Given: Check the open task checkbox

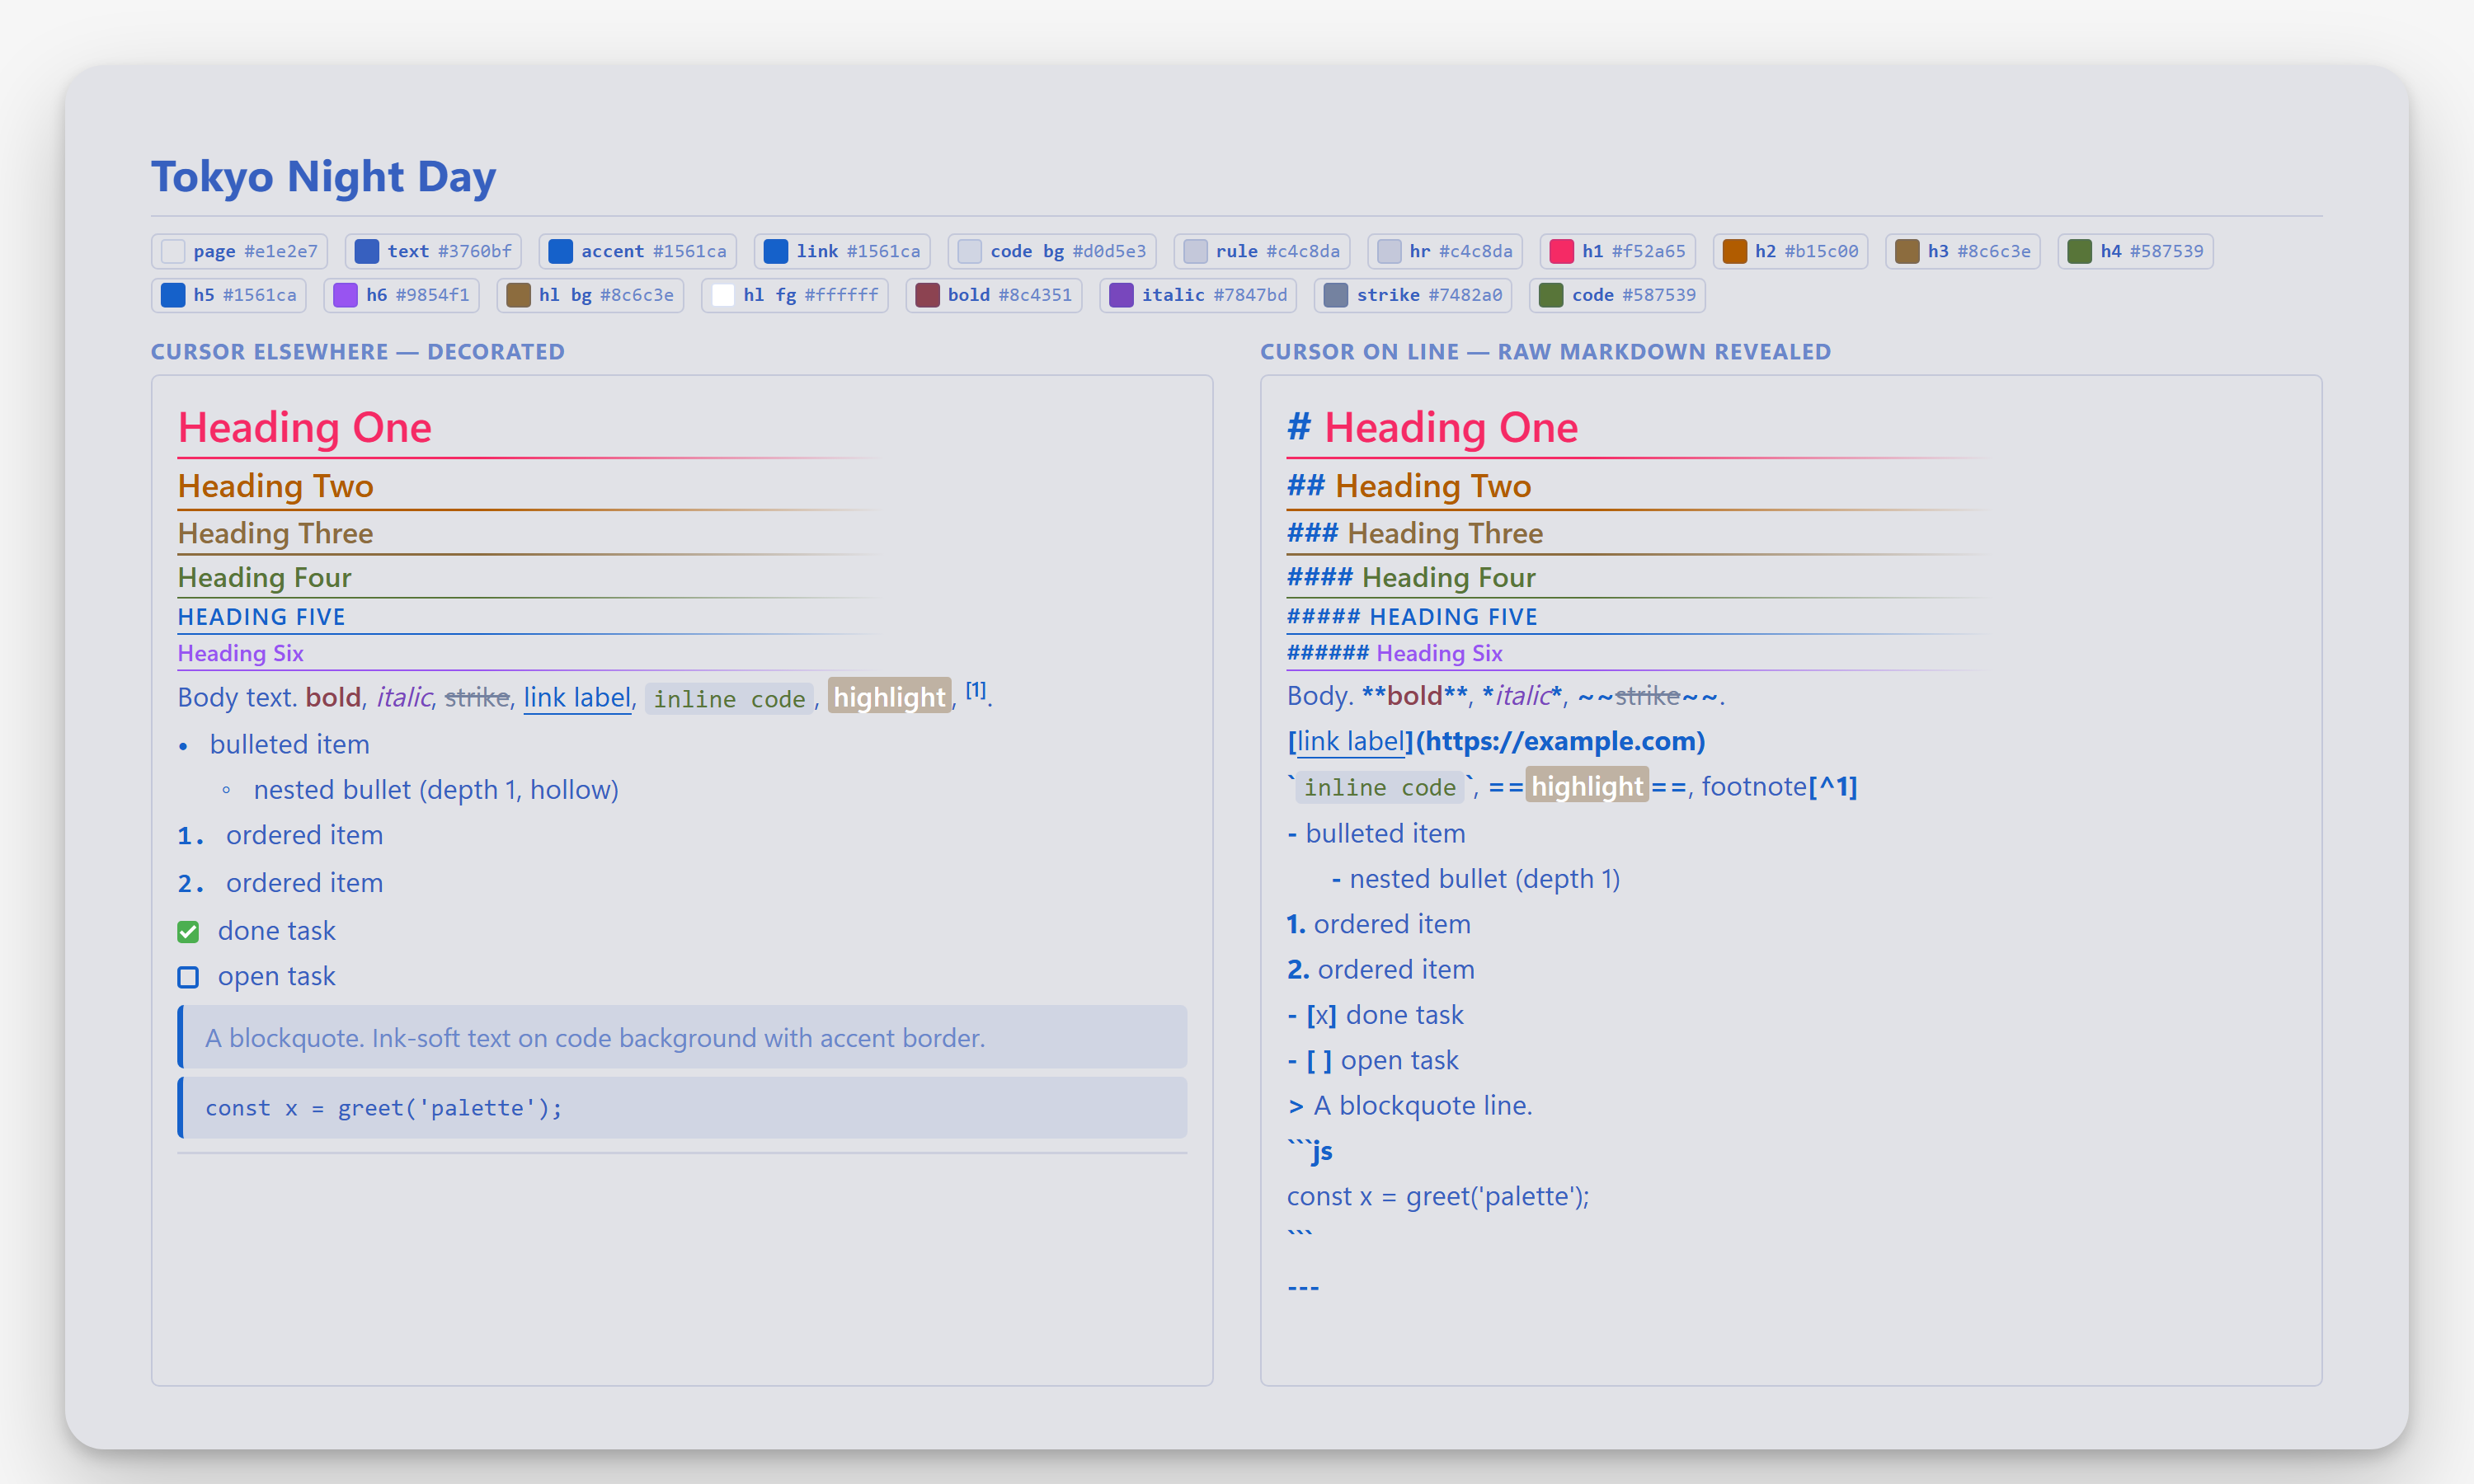Looking at the screenshot, I should [188, 977].
